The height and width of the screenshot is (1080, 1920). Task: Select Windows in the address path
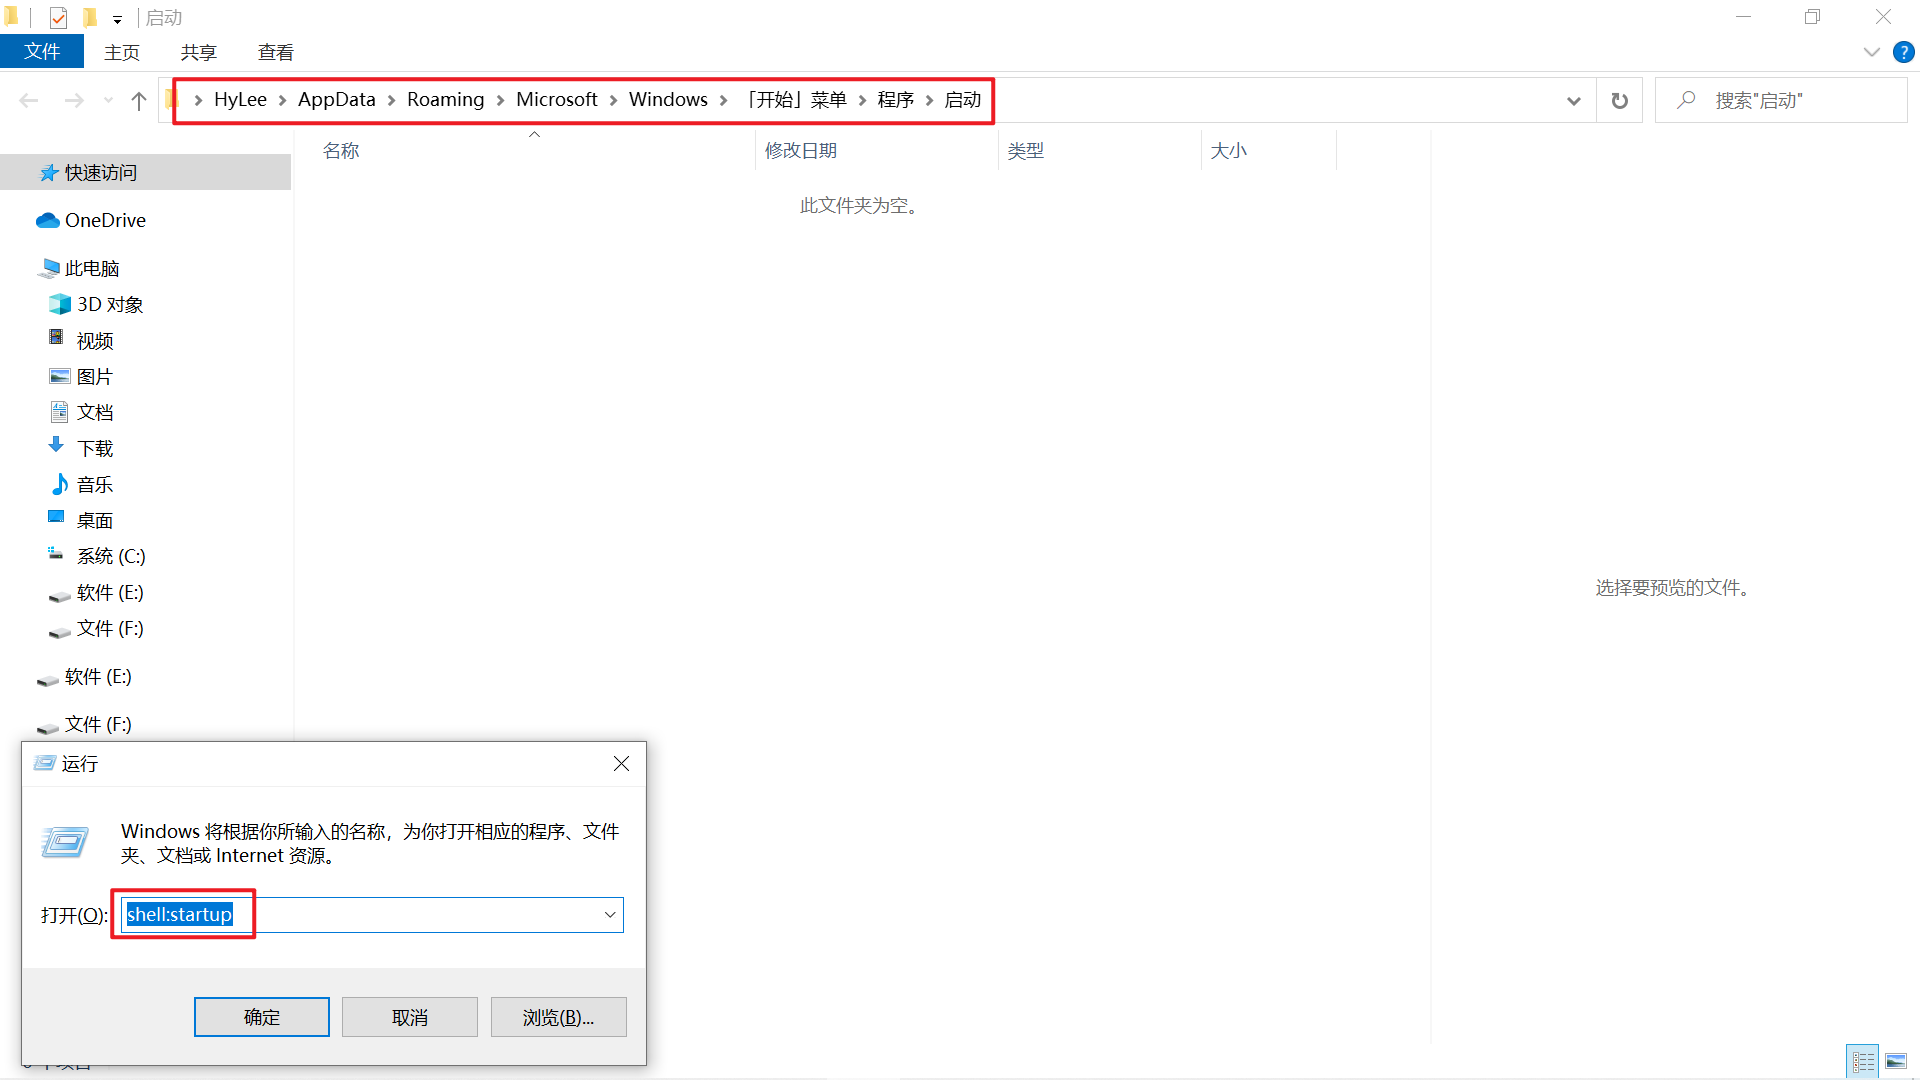tap(668, 99)
